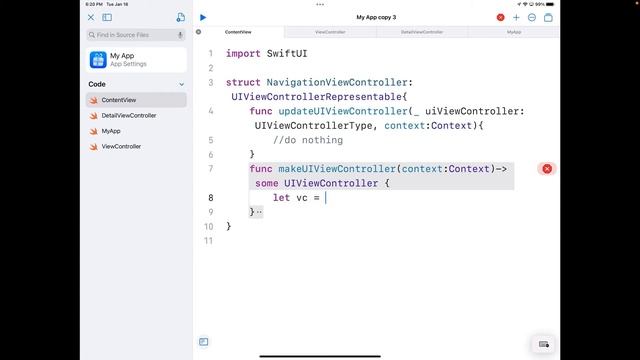Viewport: 640px width, 360px height.
Task: Switch to the ContentView tab
Action: click(238, 32)
